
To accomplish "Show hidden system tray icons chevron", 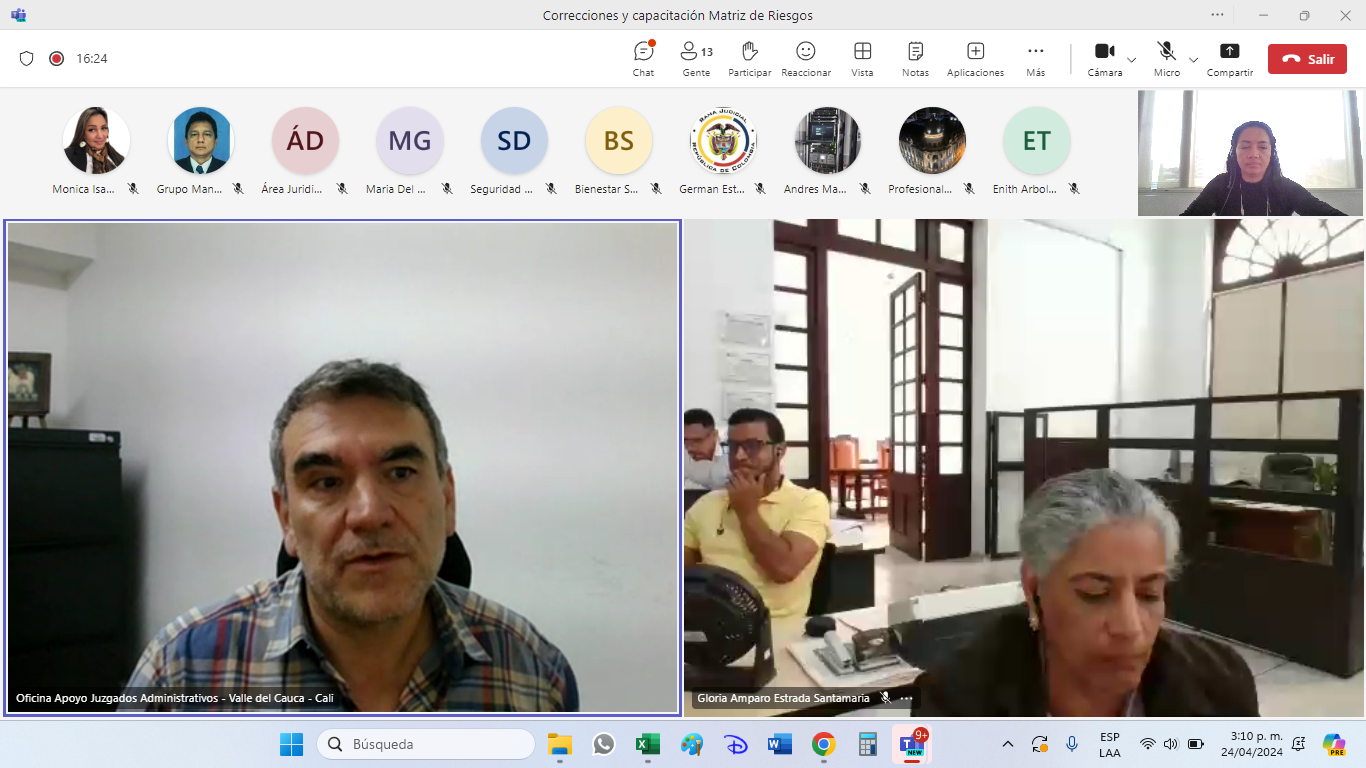I will tap(1008, 744).
